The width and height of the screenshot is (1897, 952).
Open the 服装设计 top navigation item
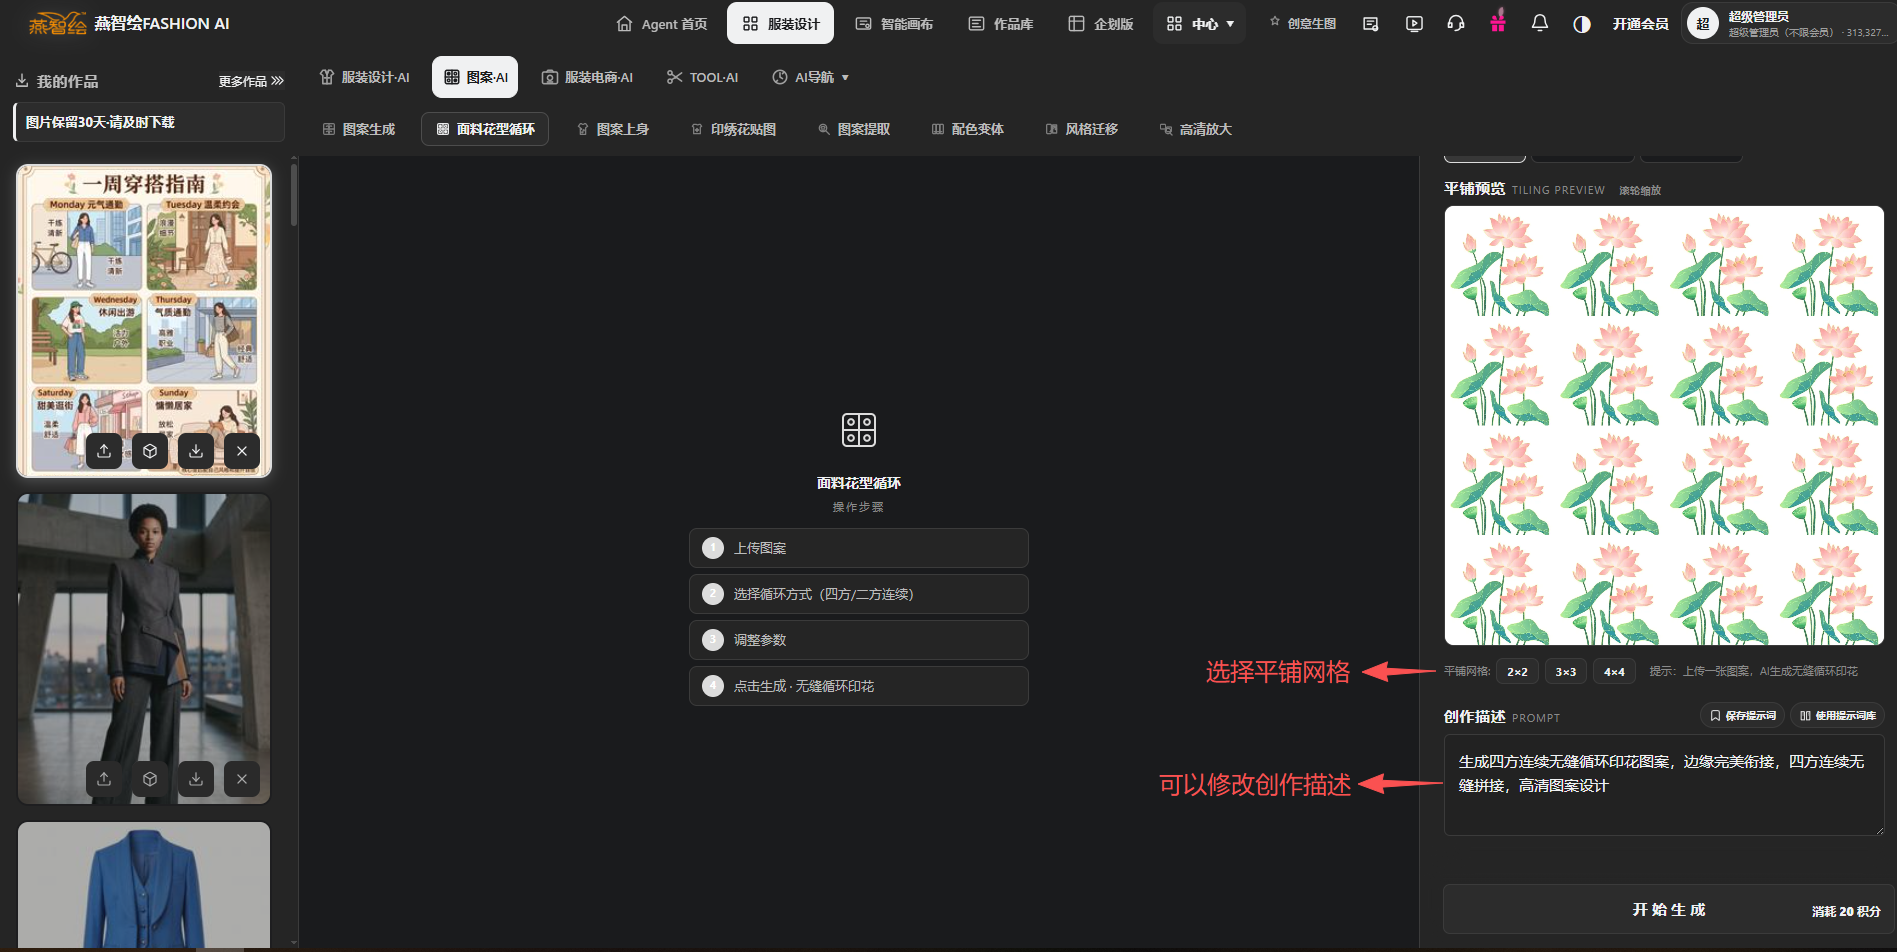tap(781, 24)
